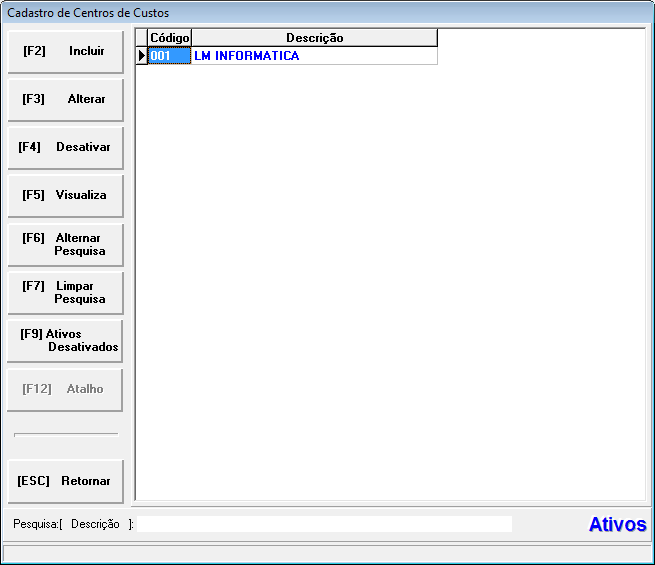Click the [F12] Atalho button
Viewport: 655px width, 565px height.
(x=65, y=389)
